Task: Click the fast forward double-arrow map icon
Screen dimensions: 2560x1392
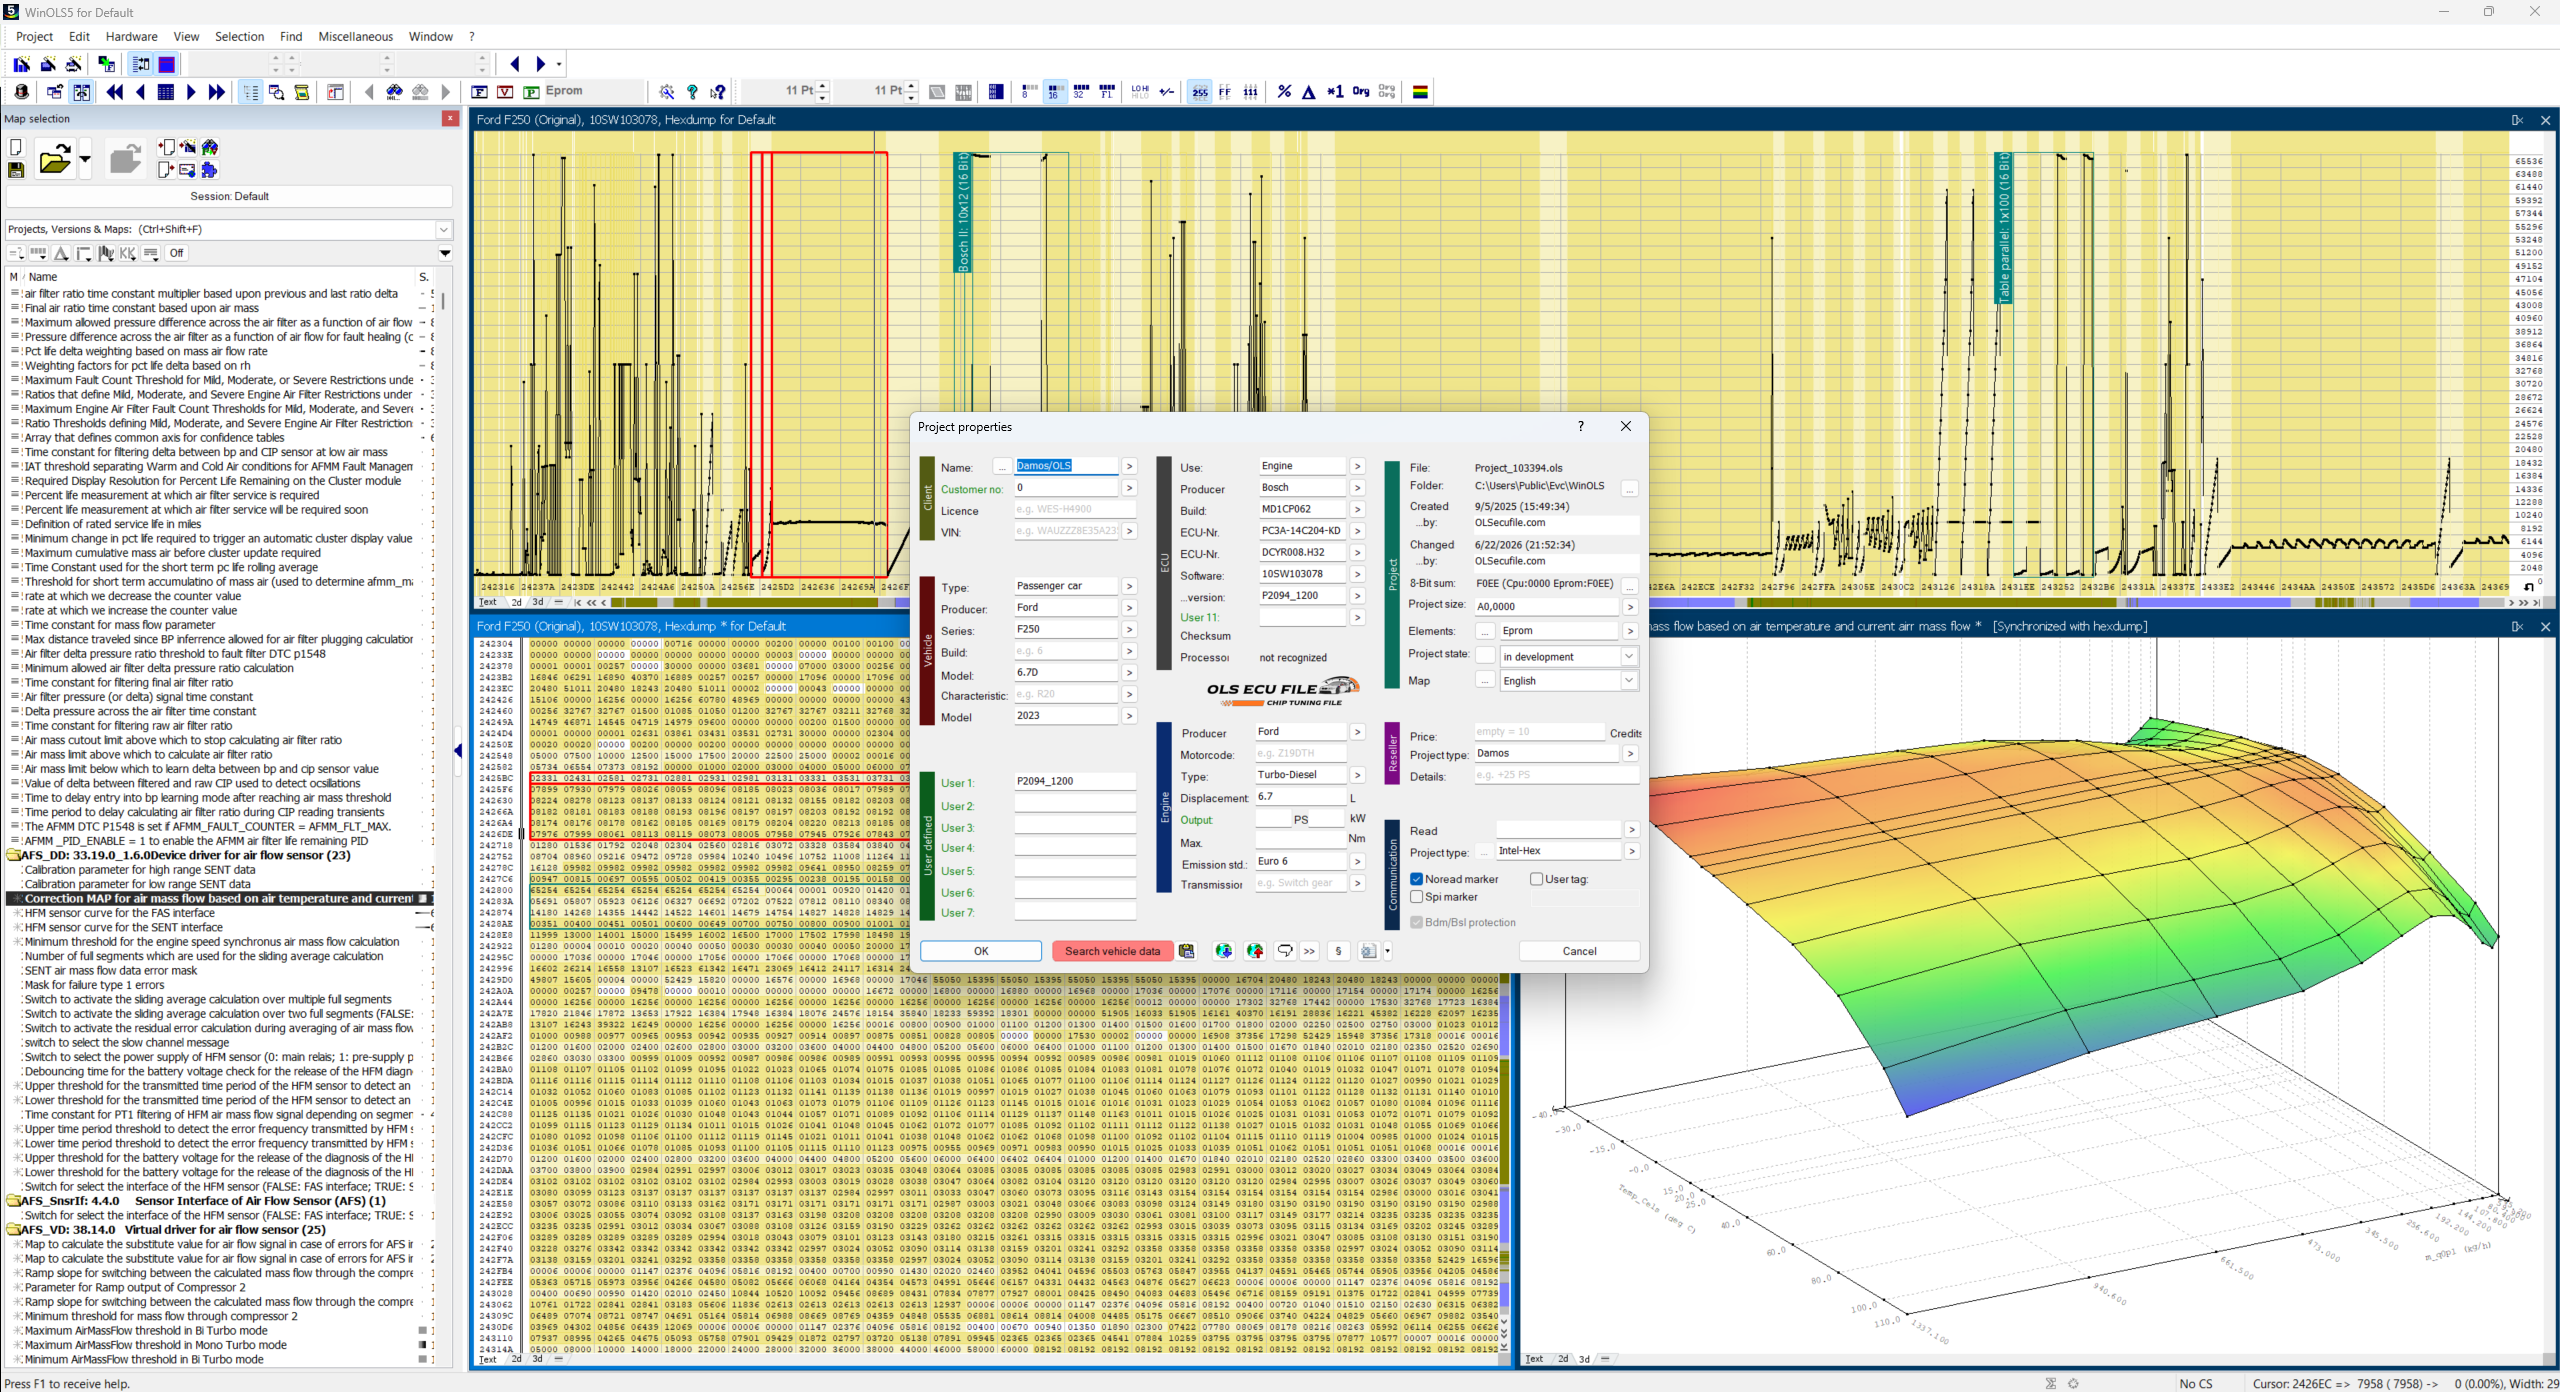Action: [216, 92]
